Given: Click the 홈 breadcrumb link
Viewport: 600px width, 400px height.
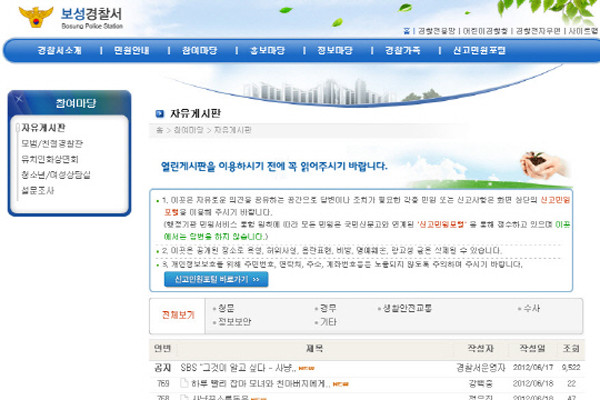Looking at the screenshot, I should point(160,130).
